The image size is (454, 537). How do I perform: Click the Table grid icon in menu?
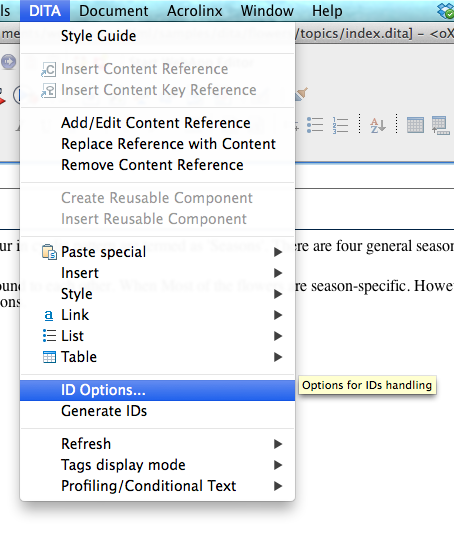49,357
